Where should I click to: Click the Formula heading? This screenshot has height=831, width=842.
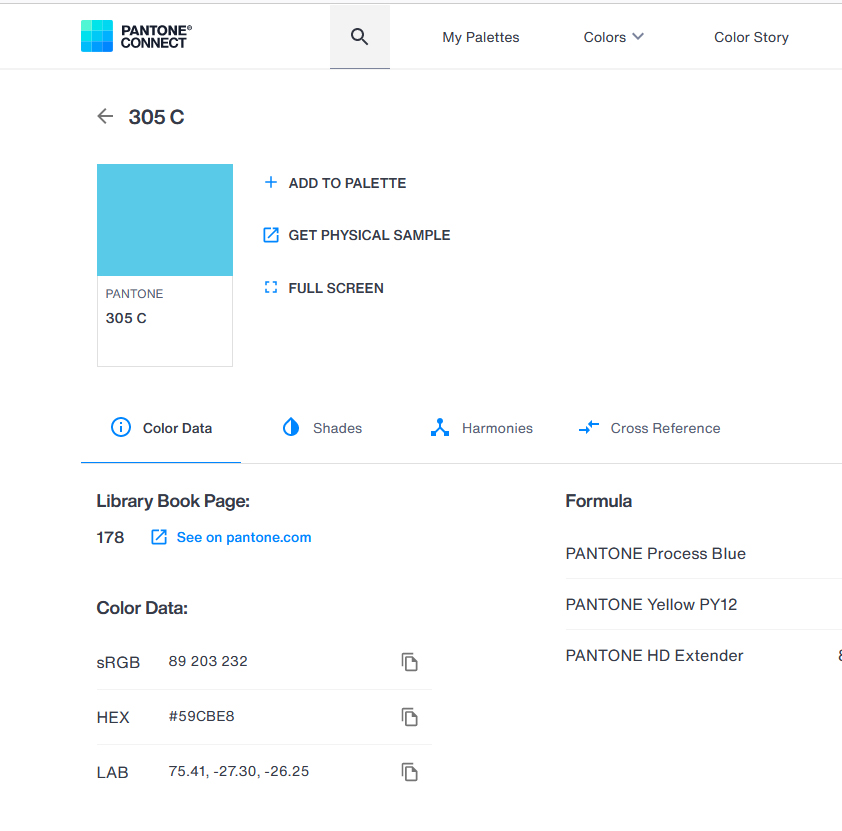coord(598,501)
